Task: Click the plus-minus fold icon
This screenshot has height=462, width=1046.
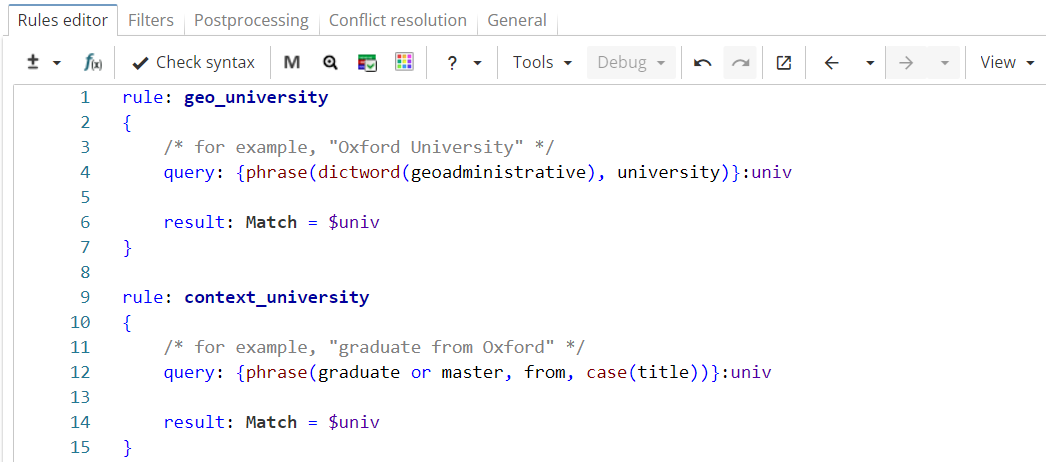Action: (x=33, y=63)
